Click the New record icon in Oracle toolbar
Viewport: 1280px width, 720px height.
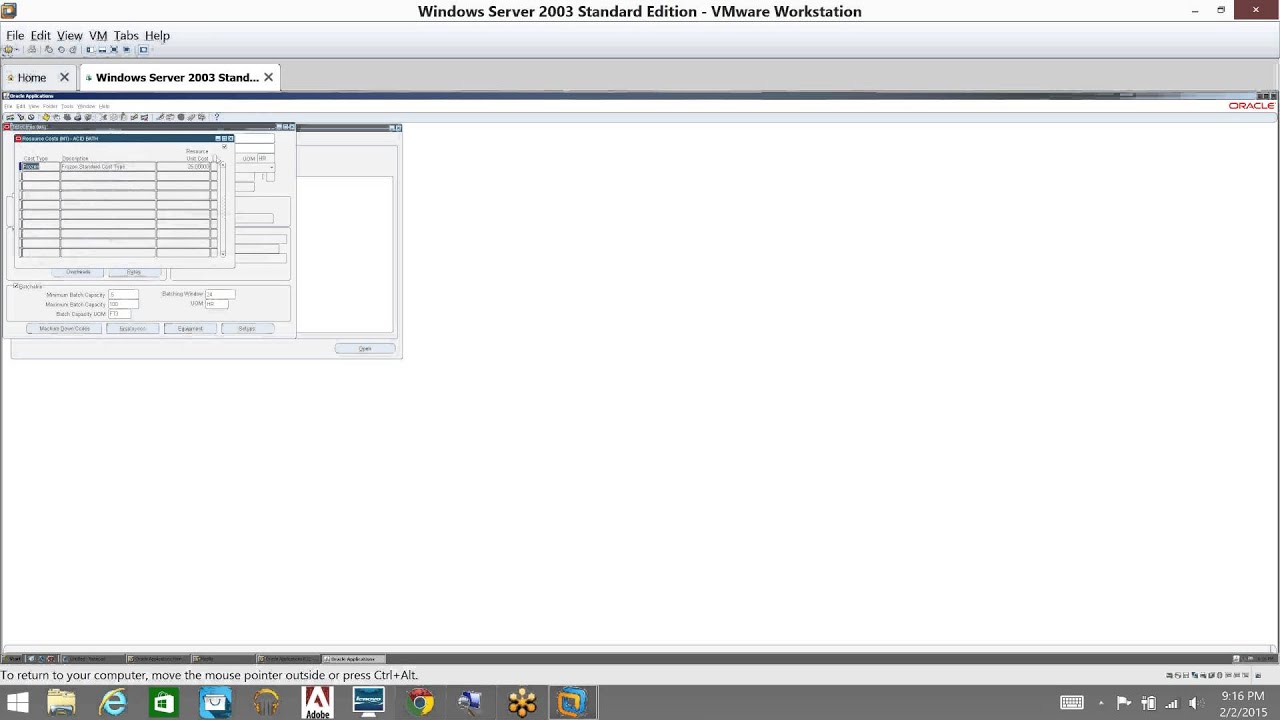tap(10, 117)
